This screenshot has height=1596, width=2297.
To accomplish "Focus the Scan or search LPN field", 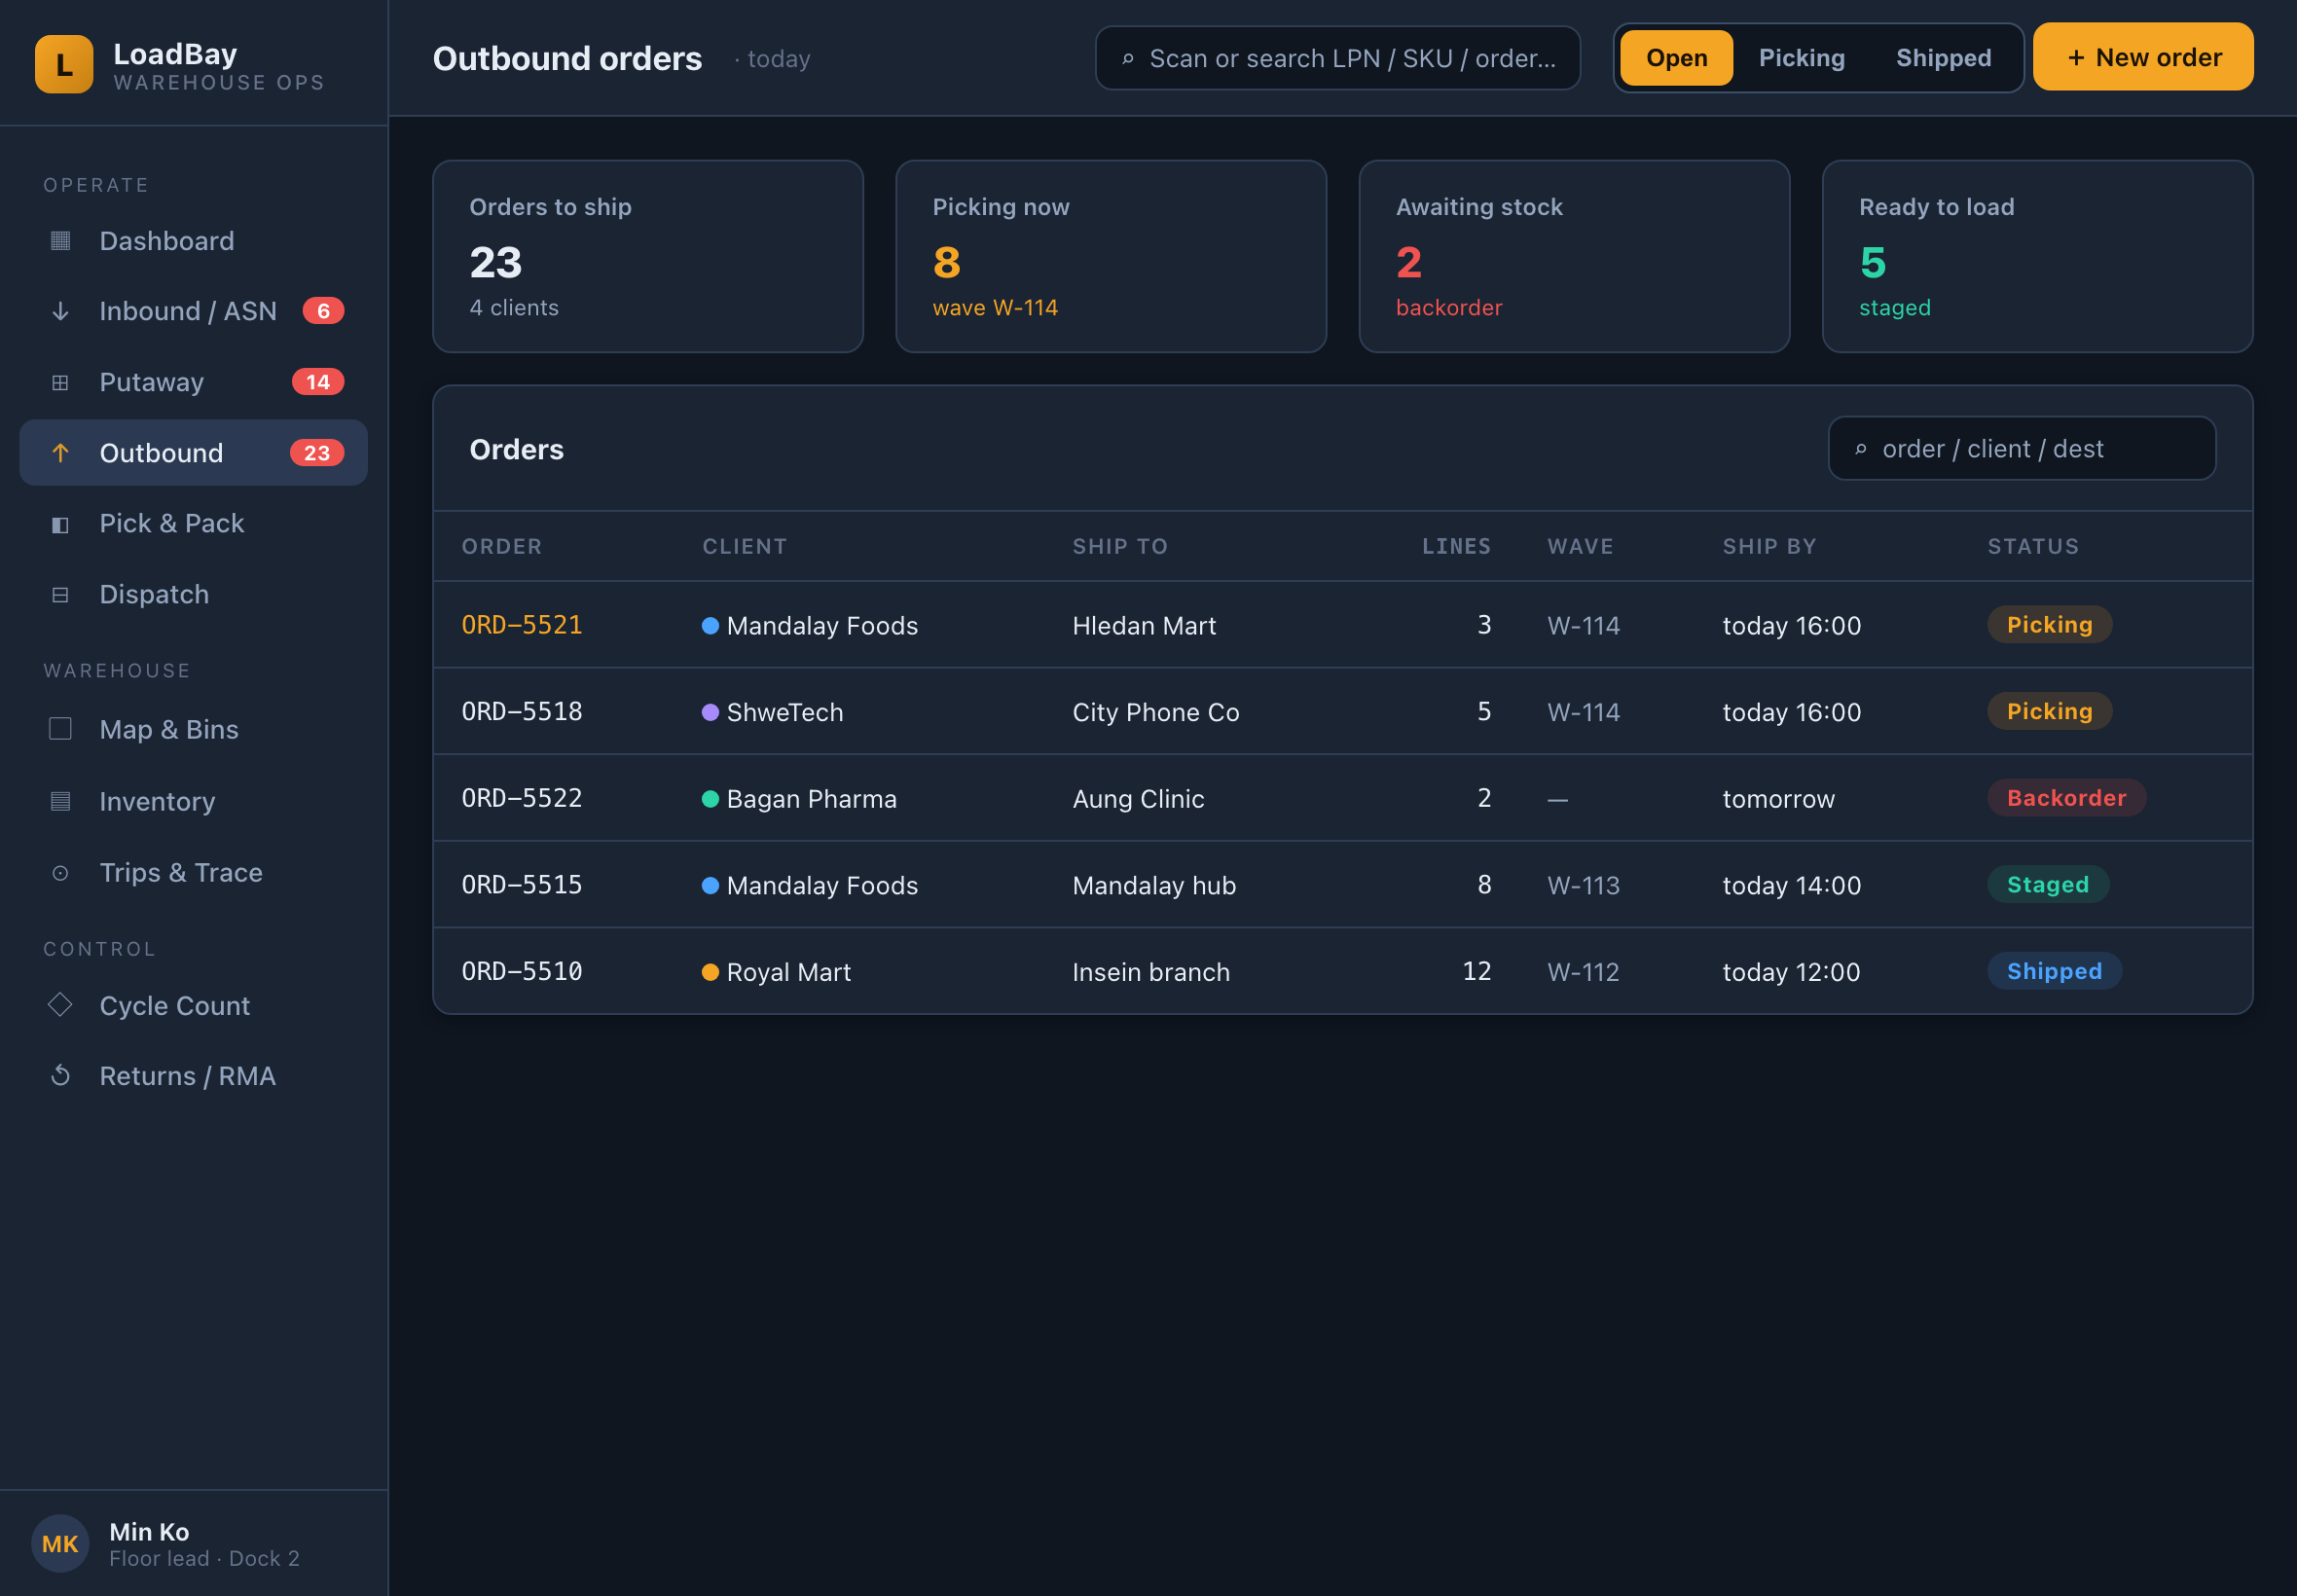I will [1337, 58].
